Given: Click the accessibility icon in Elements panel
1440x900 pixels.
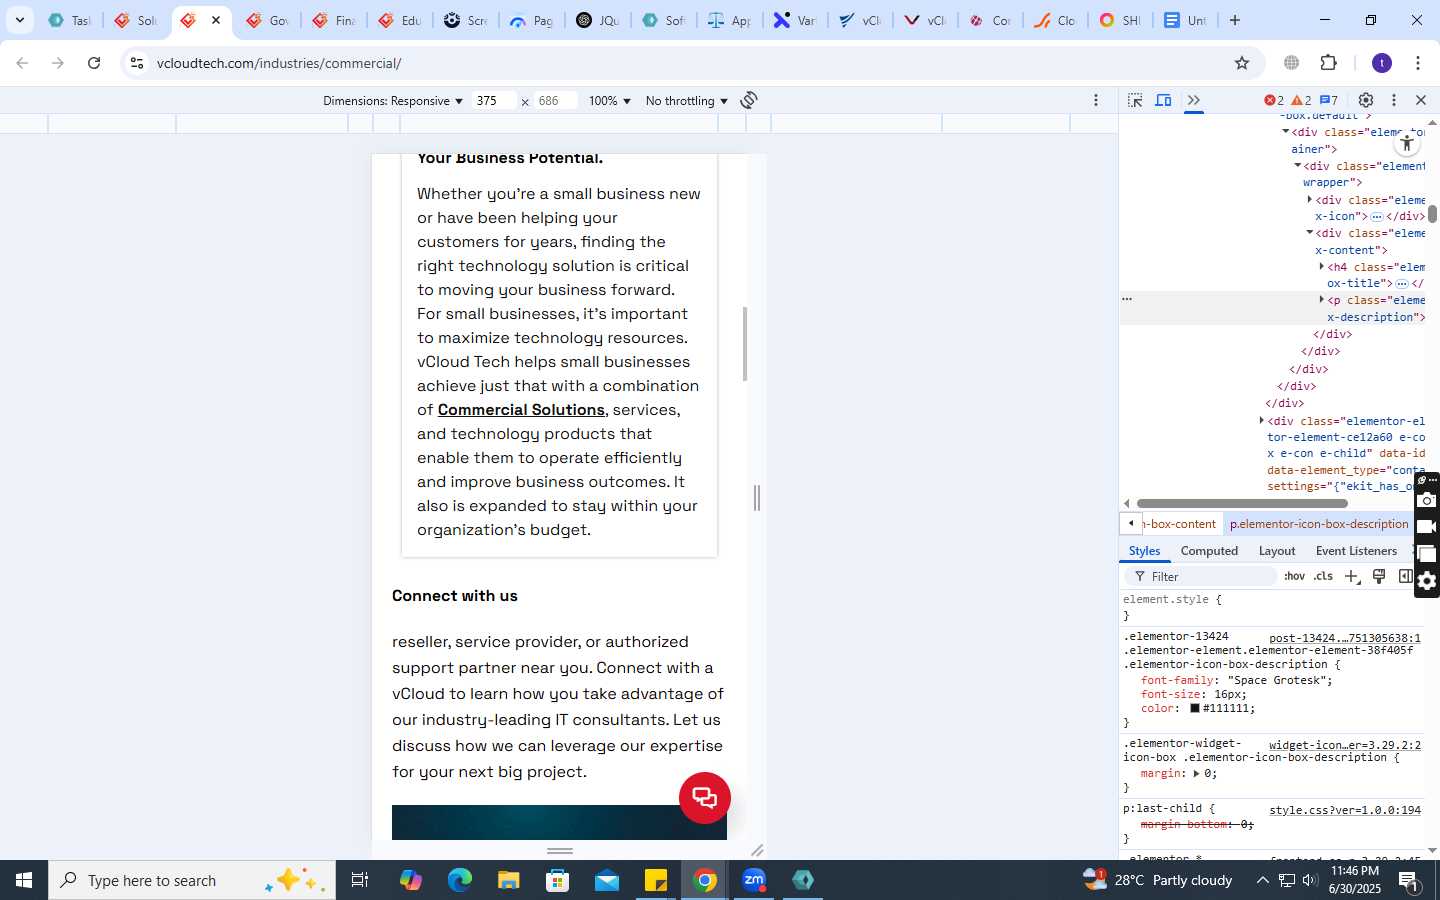Looking at the screenshot, I should point(1407,143).
